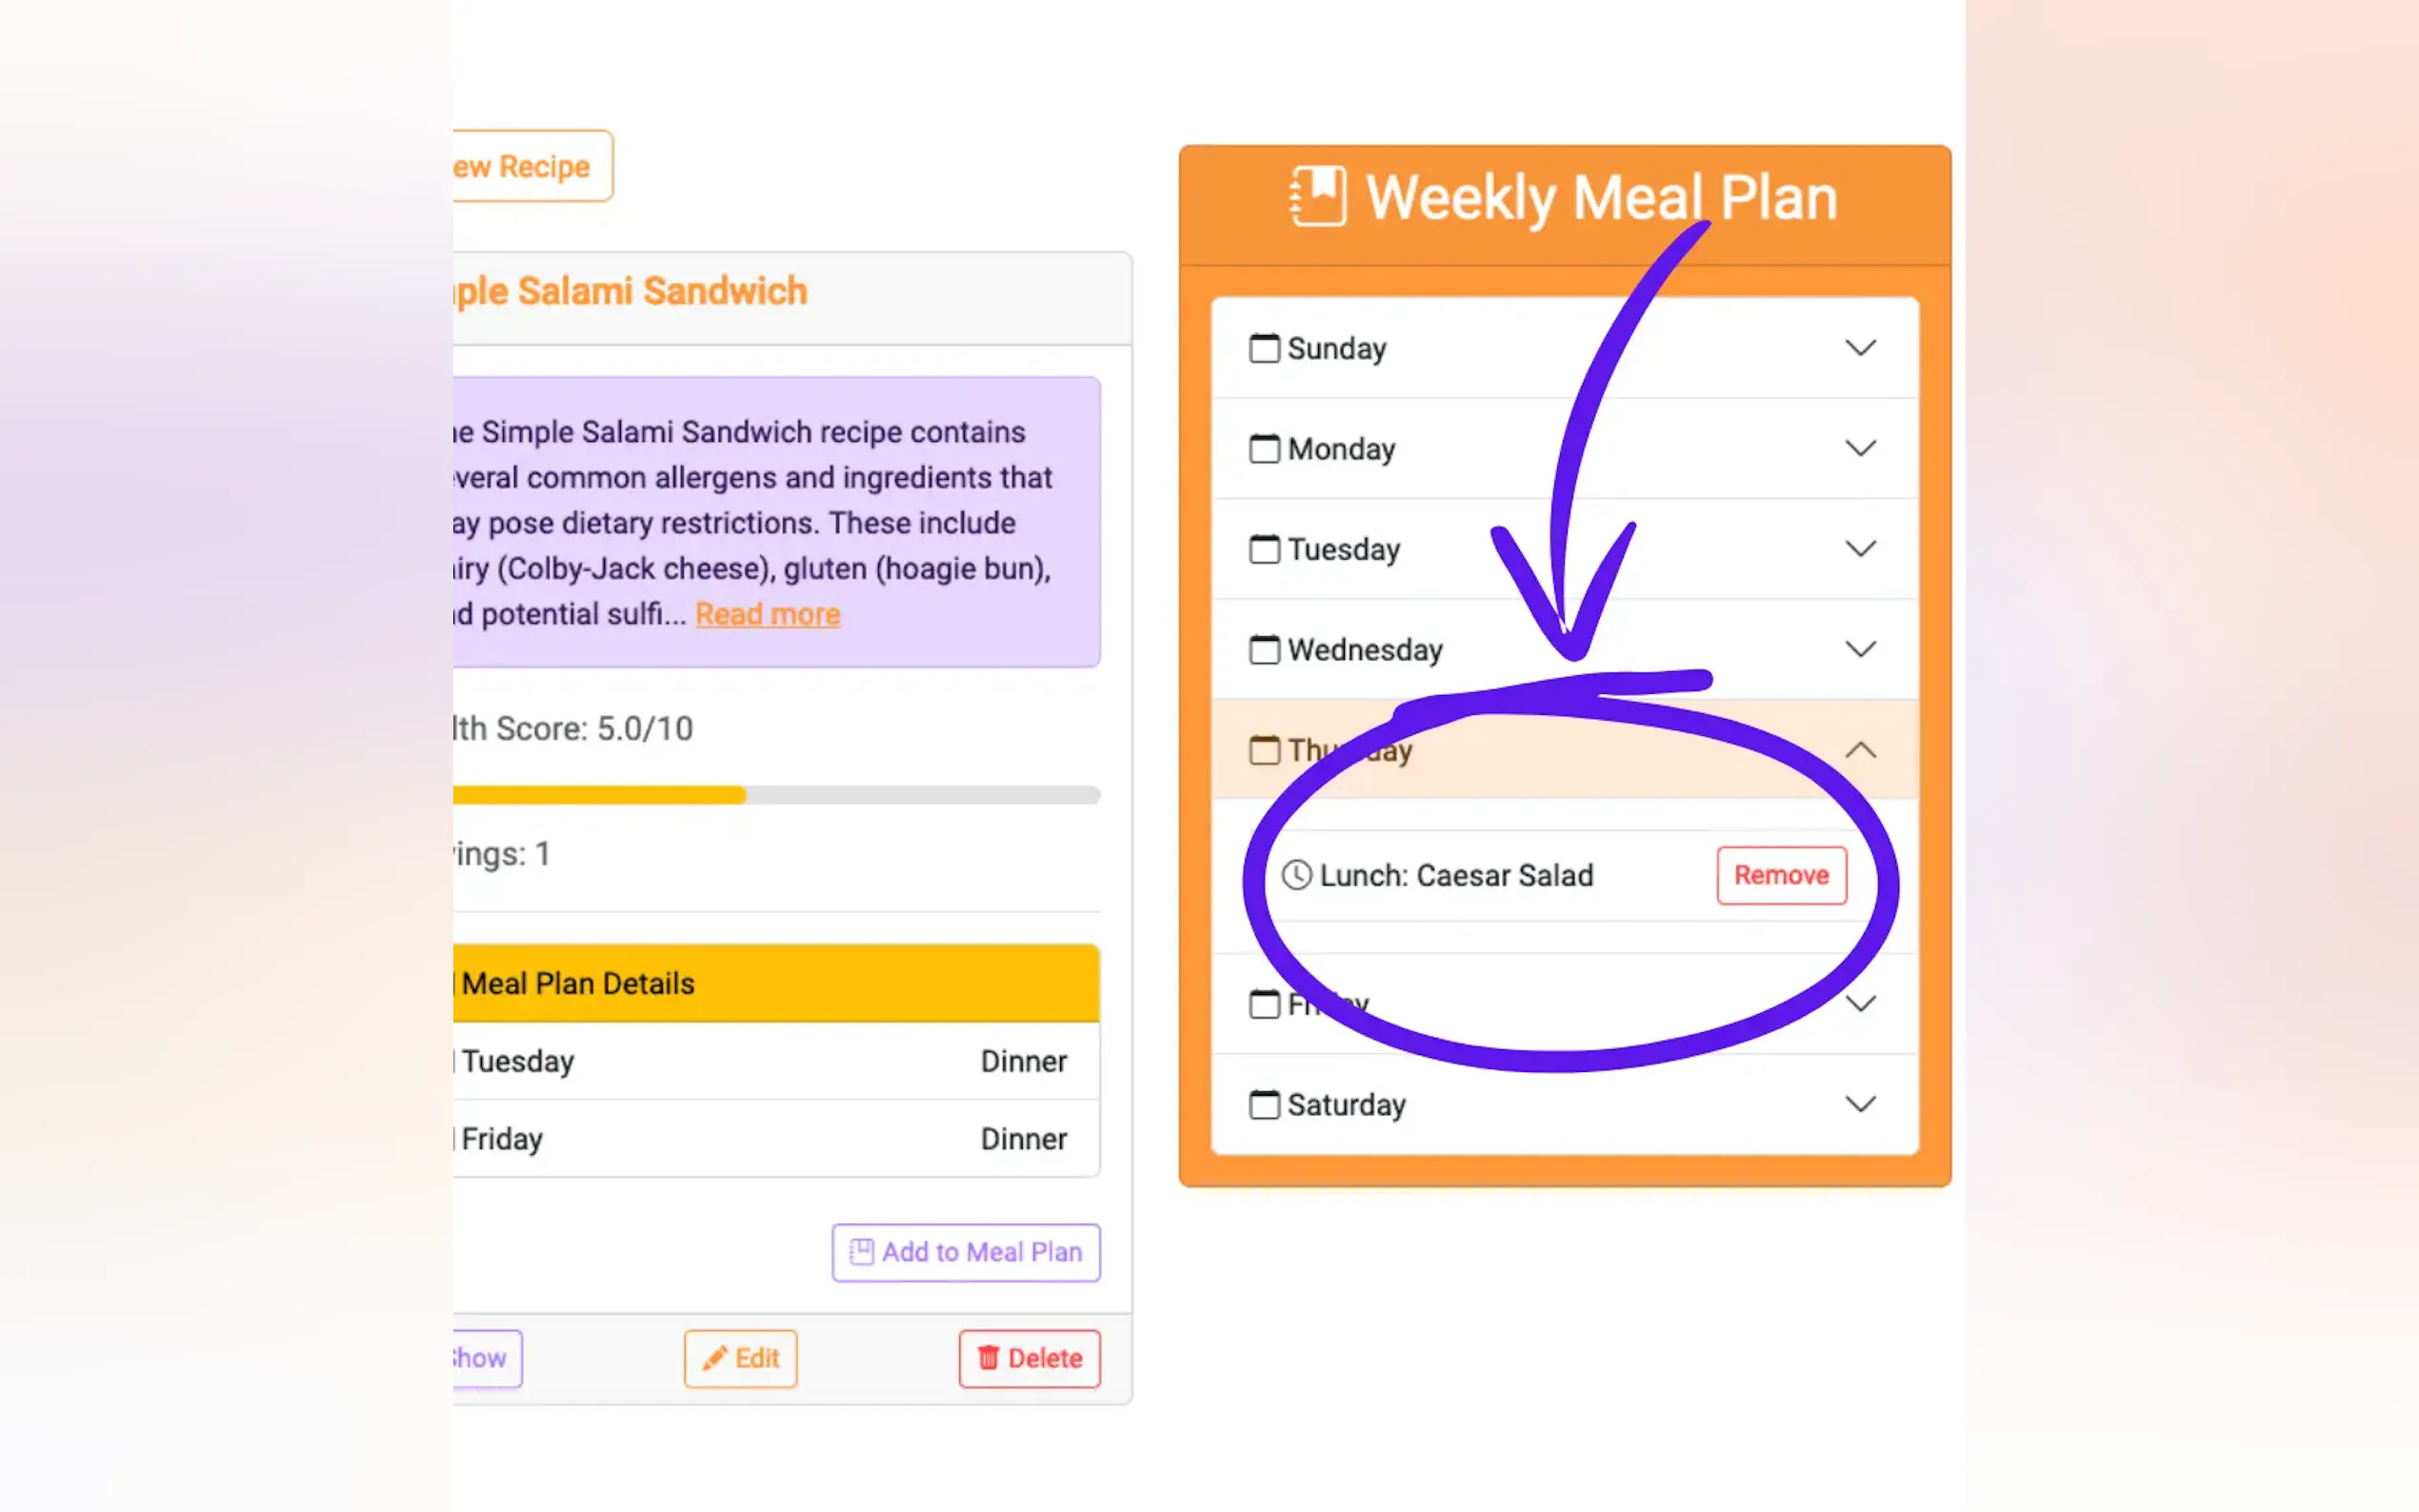The width and height of the screenshot is (2419, 1512).
Task: Expand the Sunday meal plan chevron
Action: point(1860,348)
